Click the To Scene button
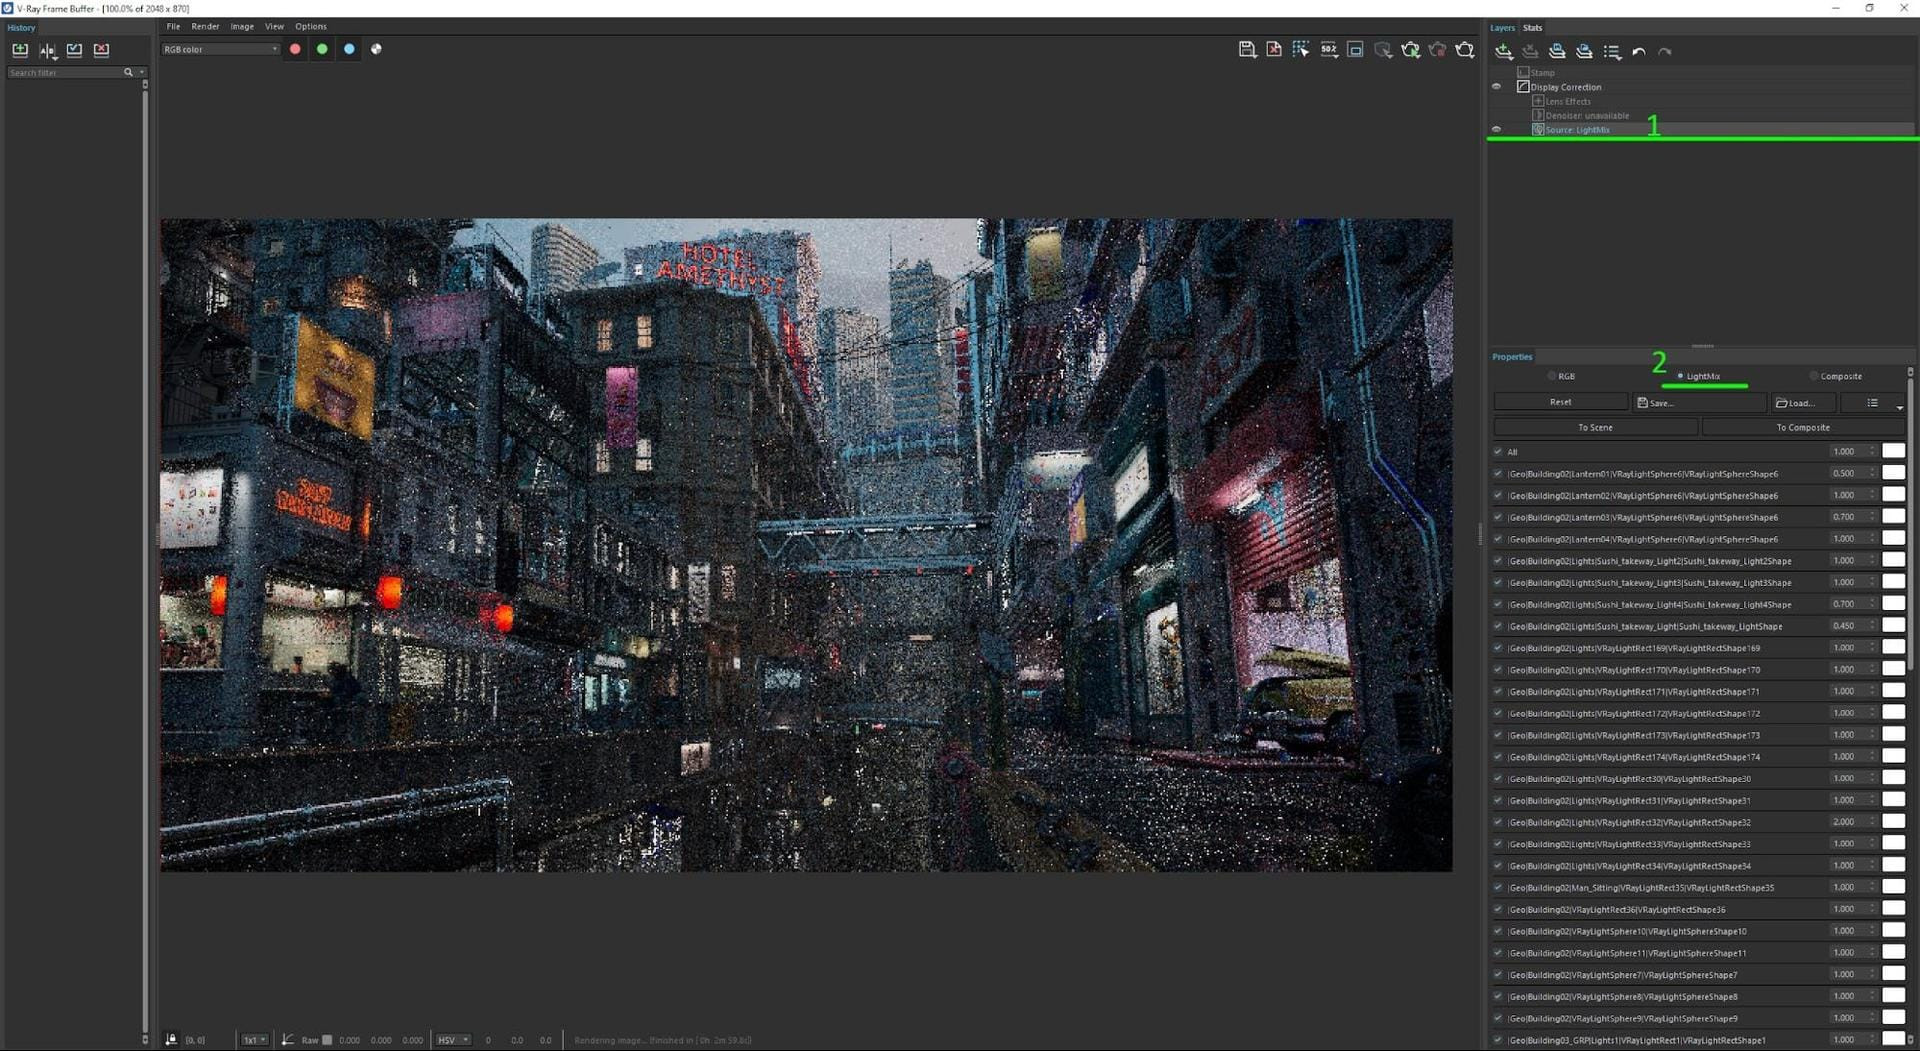1920x1051 pixels. click(1595, 428)
